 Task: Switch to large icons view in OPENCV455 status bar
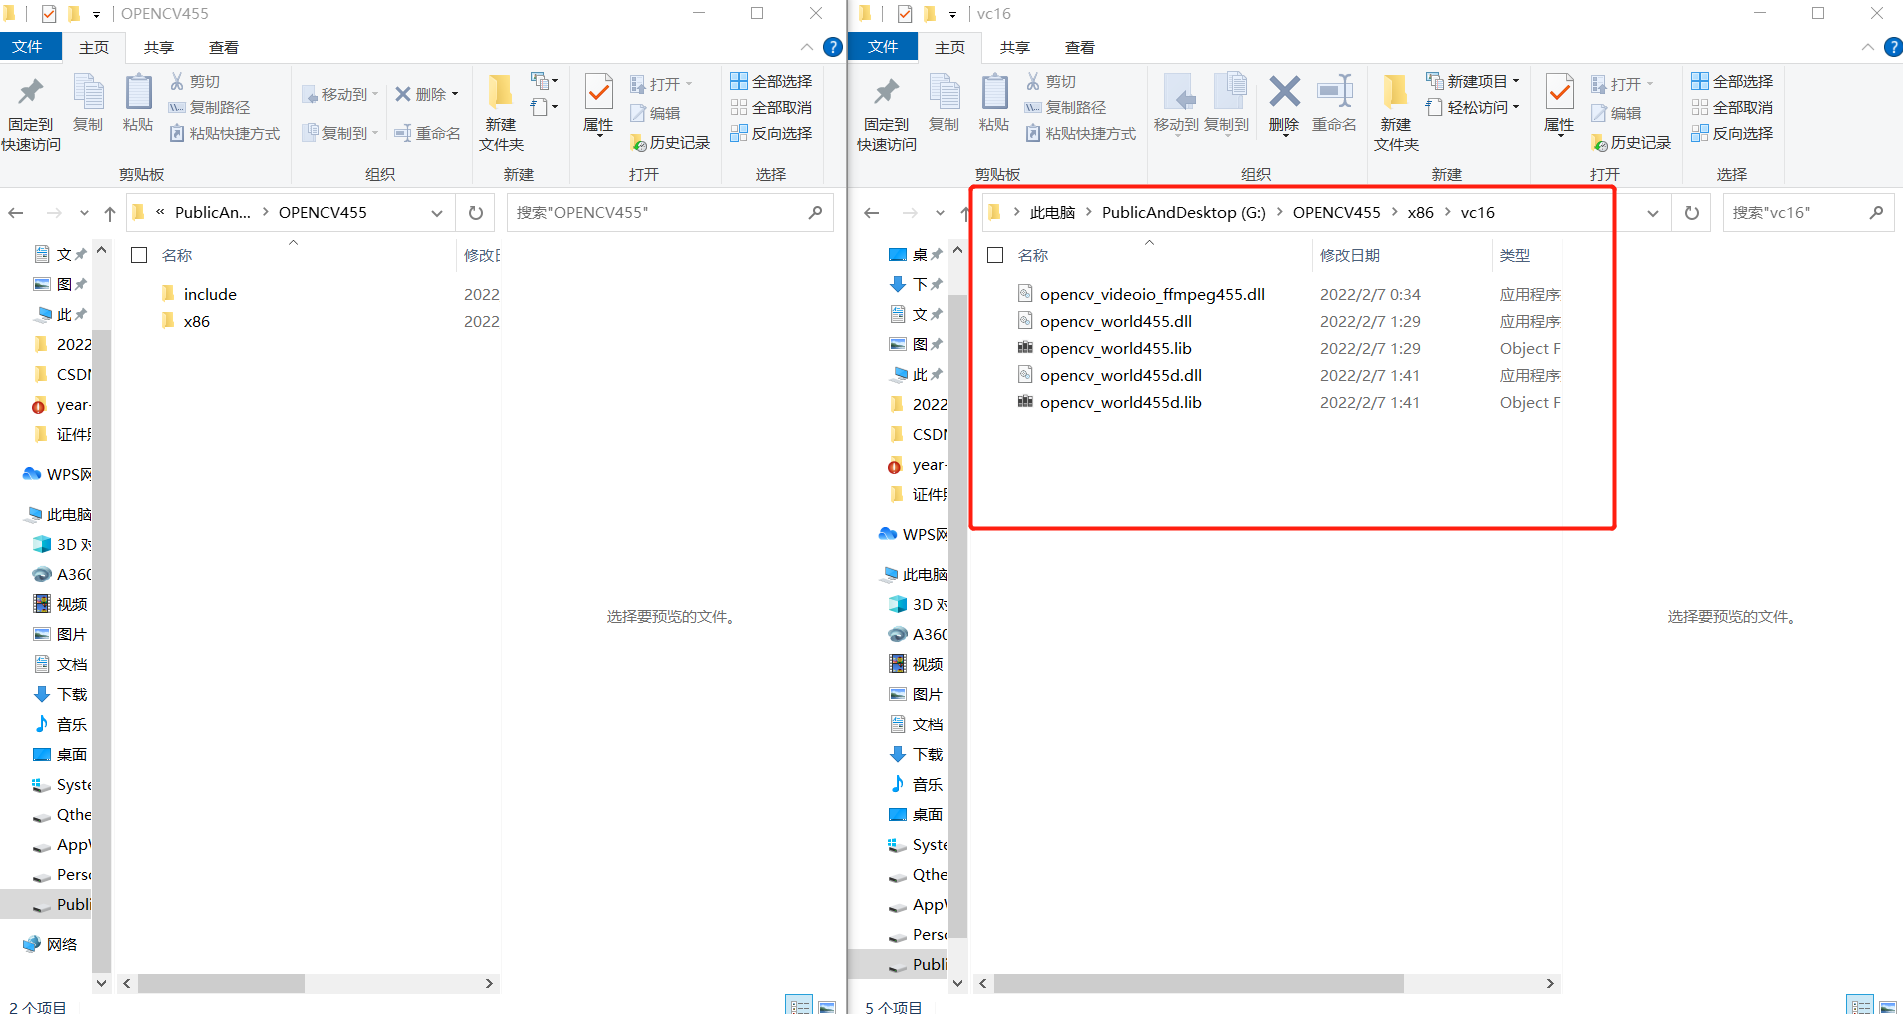827,1006
